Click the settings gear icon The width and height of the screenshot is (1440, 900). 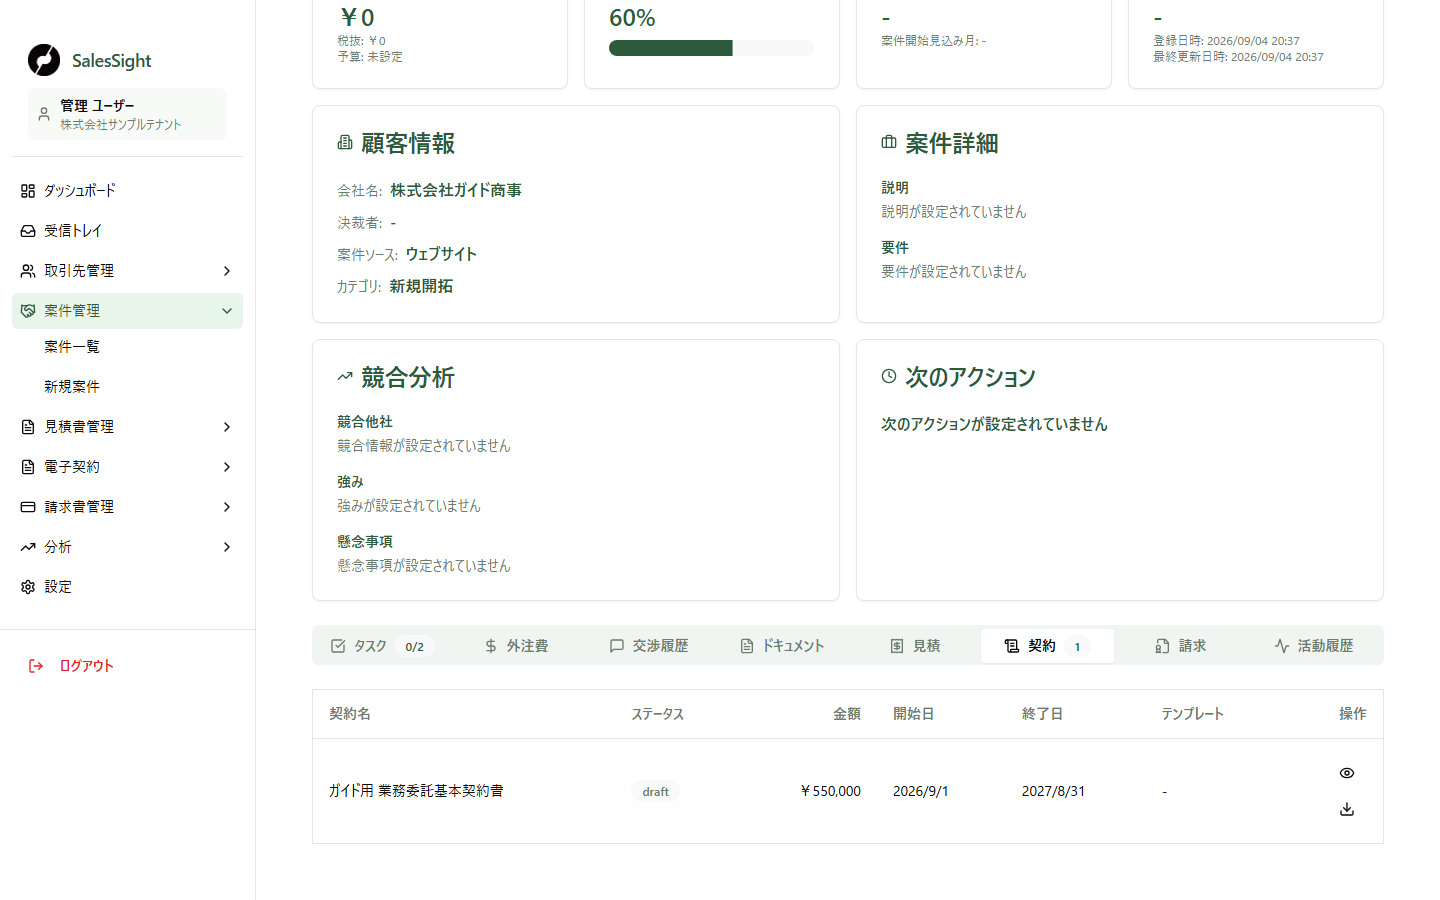(28, 587)
